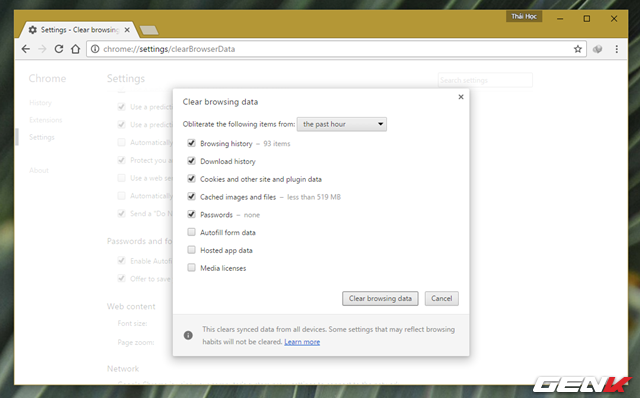Click the forward navigation arrow

tap(42, 49)
